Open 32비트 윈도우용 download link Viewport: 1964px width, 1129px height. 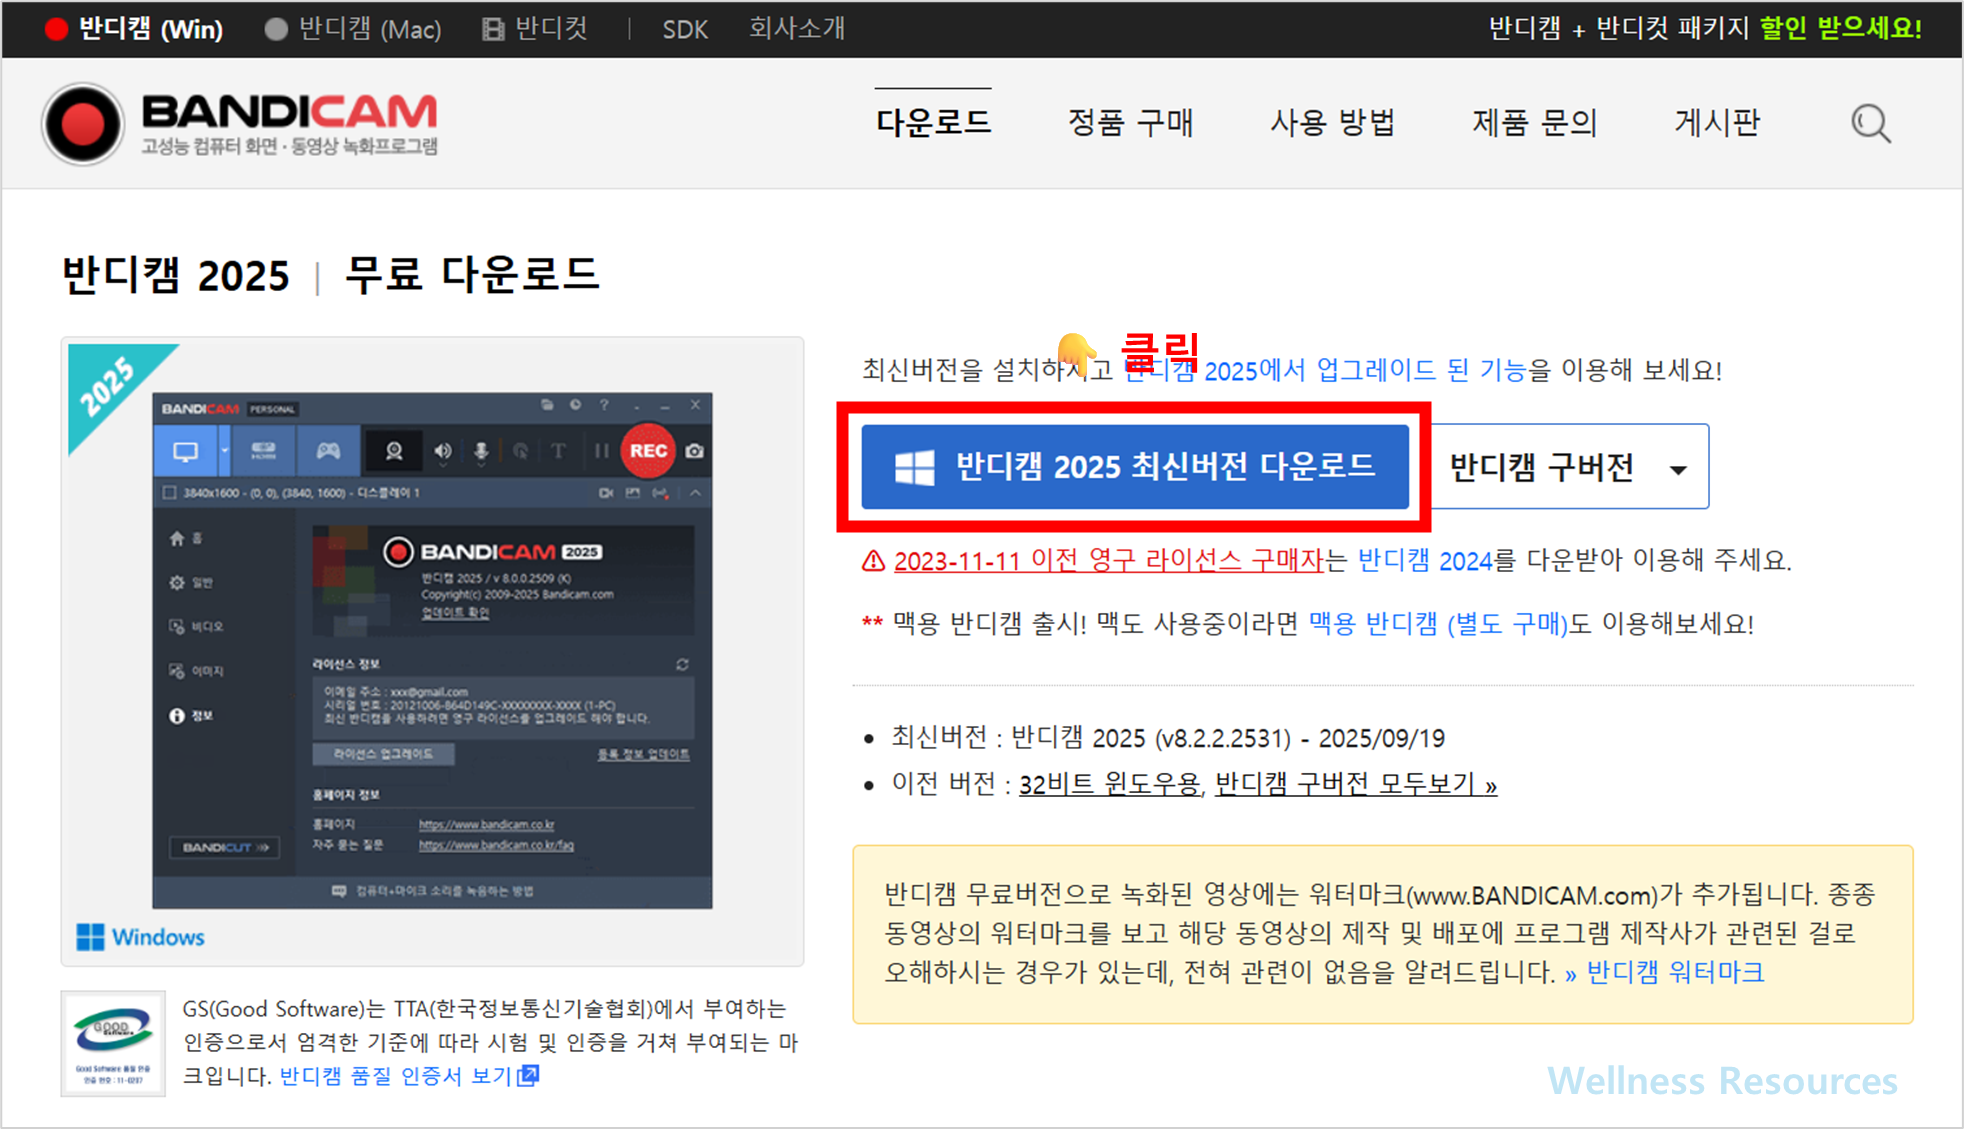coord(1110,784)
